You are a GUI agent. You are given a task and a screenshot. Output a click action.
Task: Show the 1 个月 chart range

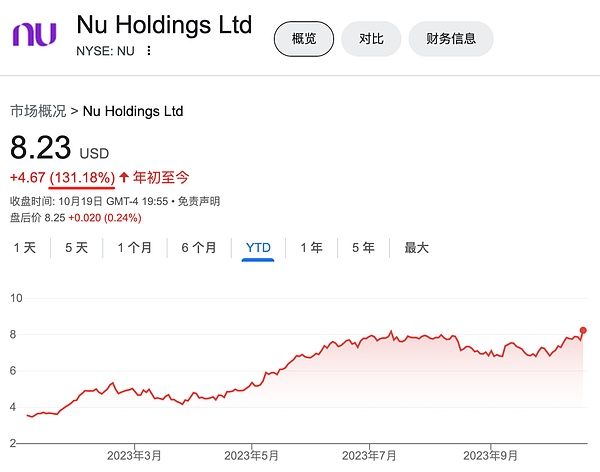tap(134, 247)
